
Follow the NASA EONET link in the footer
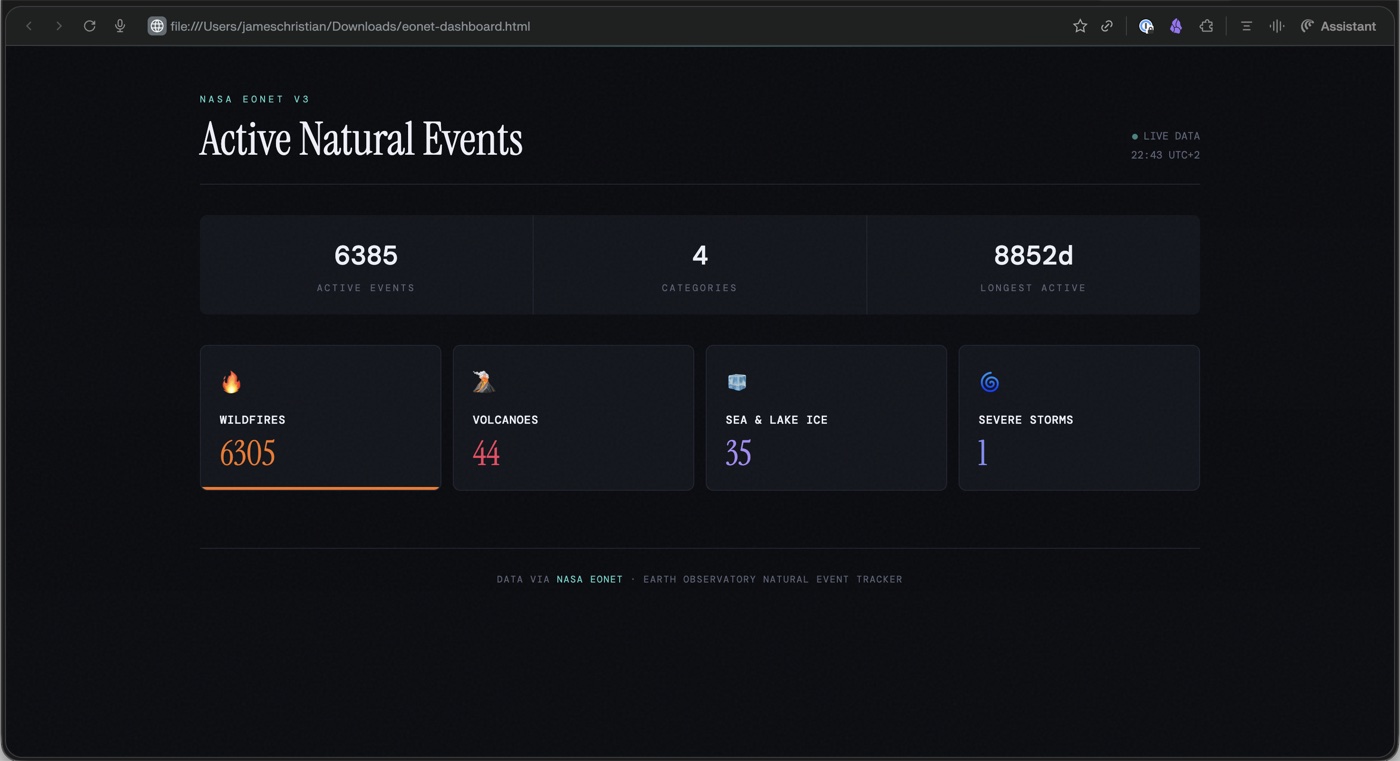pos(590,579)
